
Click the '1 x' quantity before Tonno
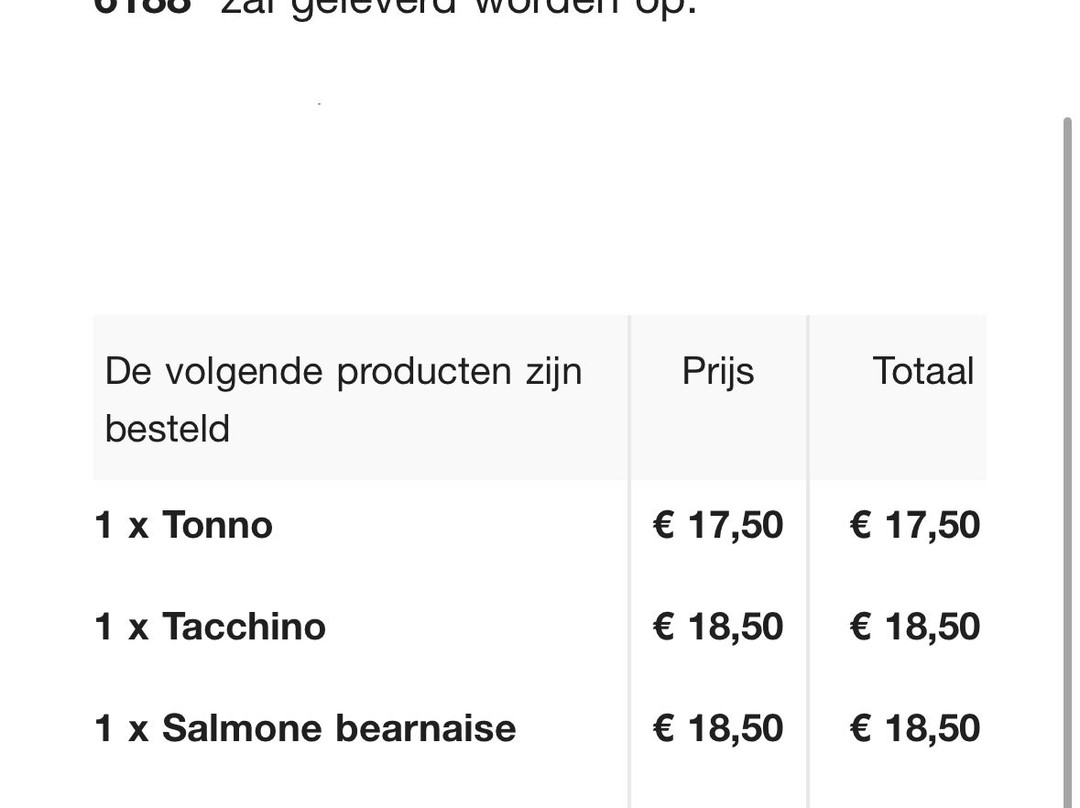coord(121,525)
